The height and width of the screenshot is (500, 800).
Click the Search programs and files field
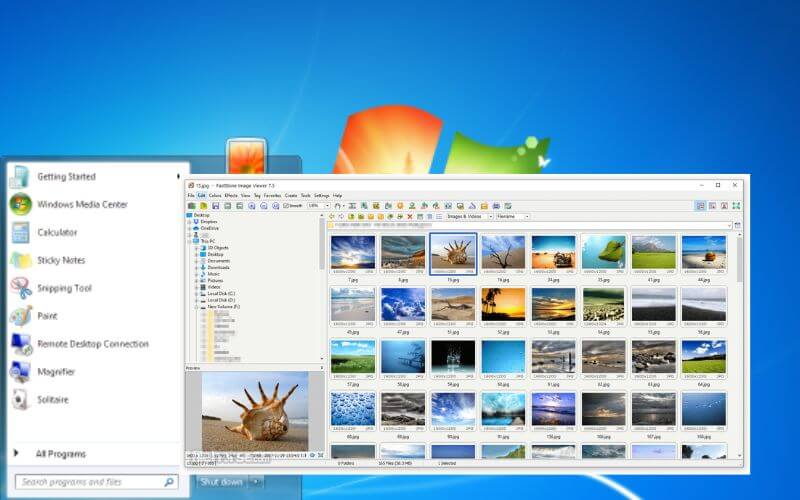pos(88,482)
